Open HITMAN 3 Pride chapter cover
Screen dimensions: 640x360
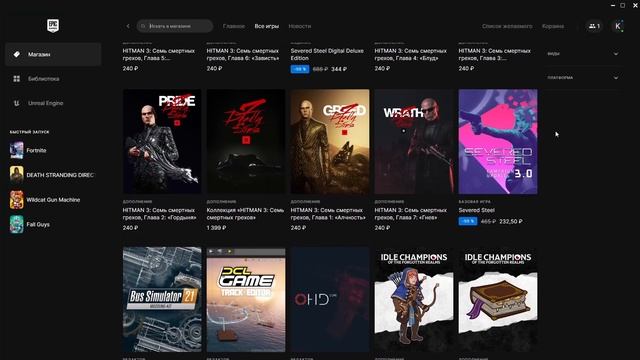tap(162, 141)
